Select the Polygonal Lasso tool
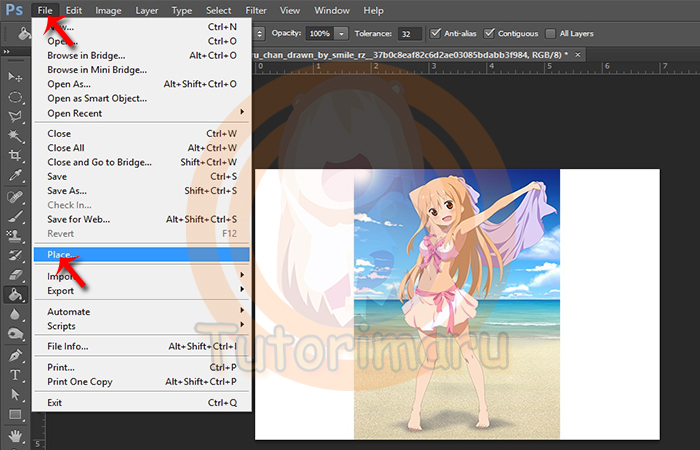This screenshot has height=450, width=700. pos(15,117)
